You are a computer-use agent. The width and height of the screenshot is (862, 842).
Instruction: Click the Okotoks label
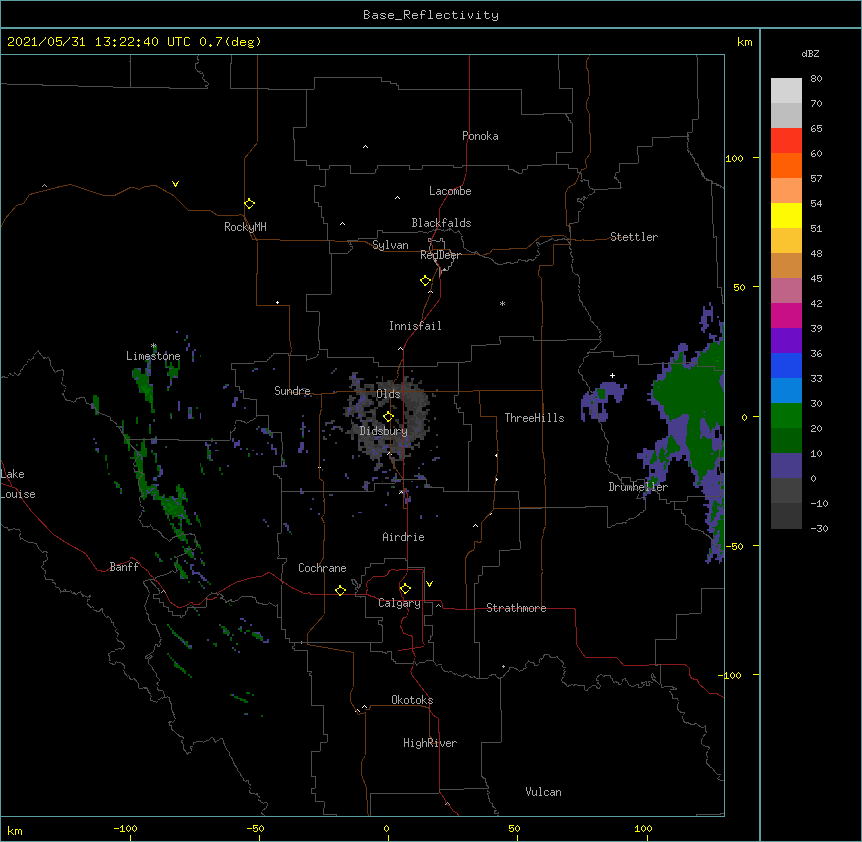pos(412,700)
